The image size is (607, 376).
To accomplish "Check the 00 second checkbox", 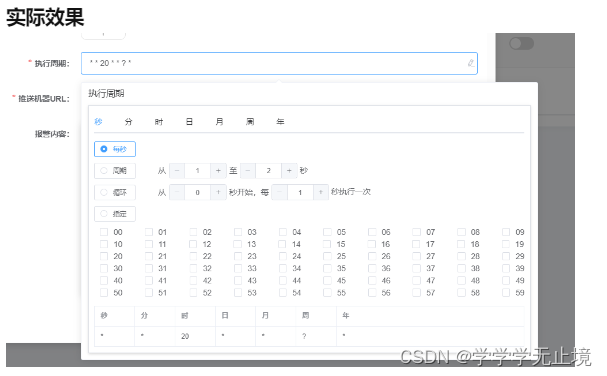I will [104, 232].
